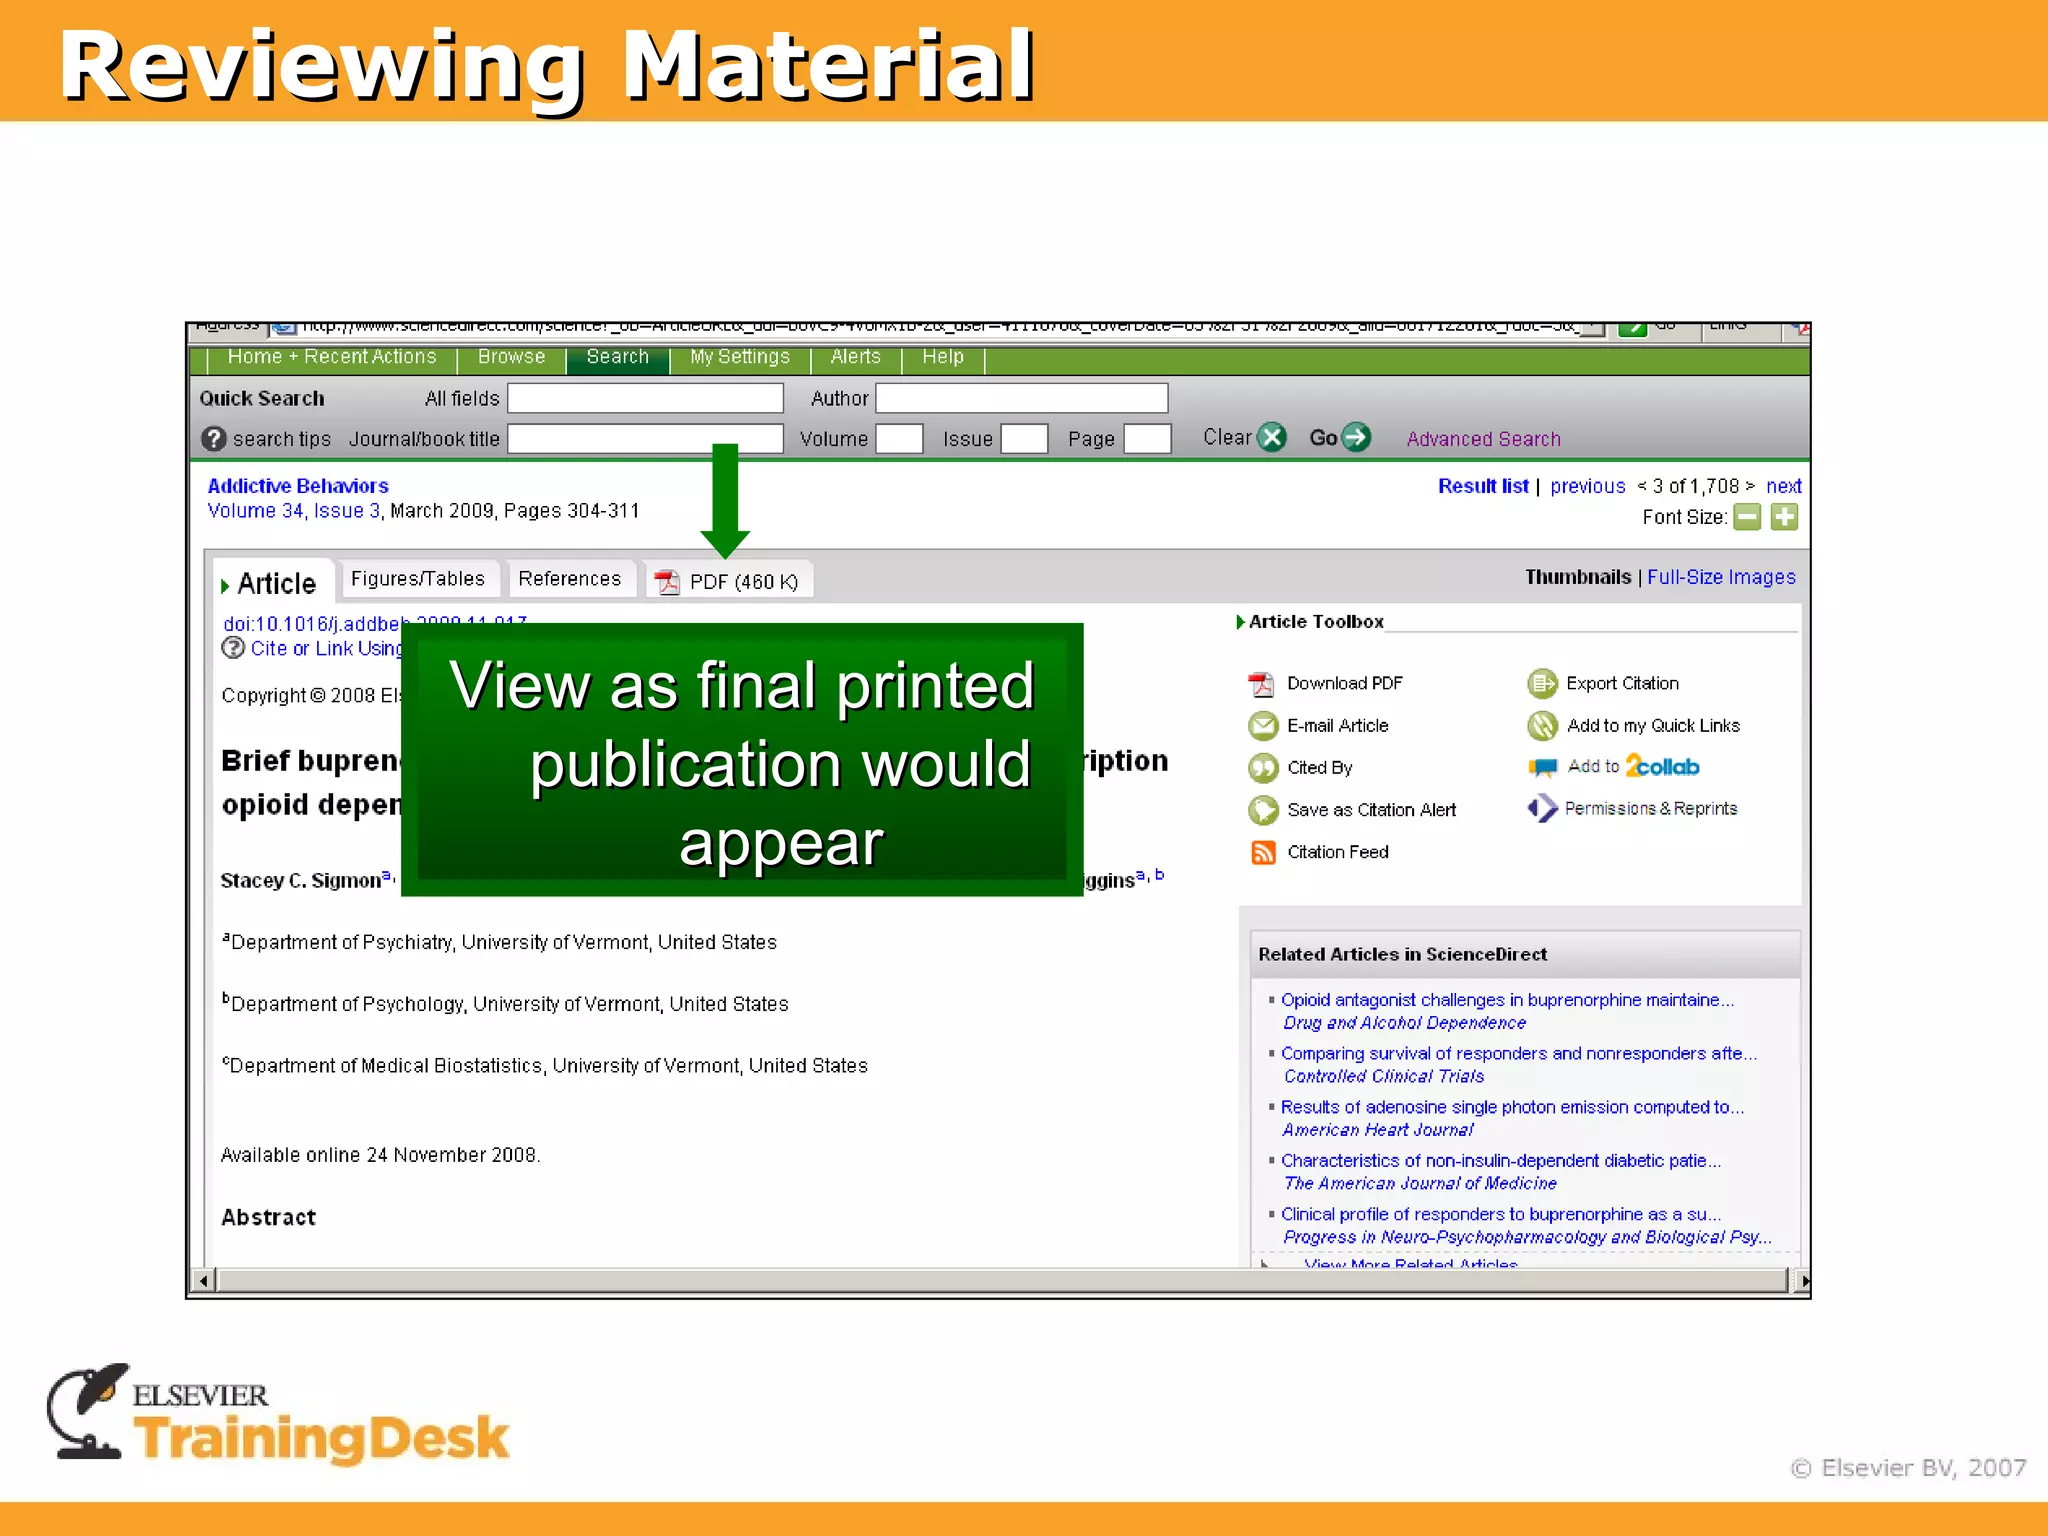Open Opioid antagonist challenges related article
This screenshot has width=2048, height=1536.
(1507, 1000)
